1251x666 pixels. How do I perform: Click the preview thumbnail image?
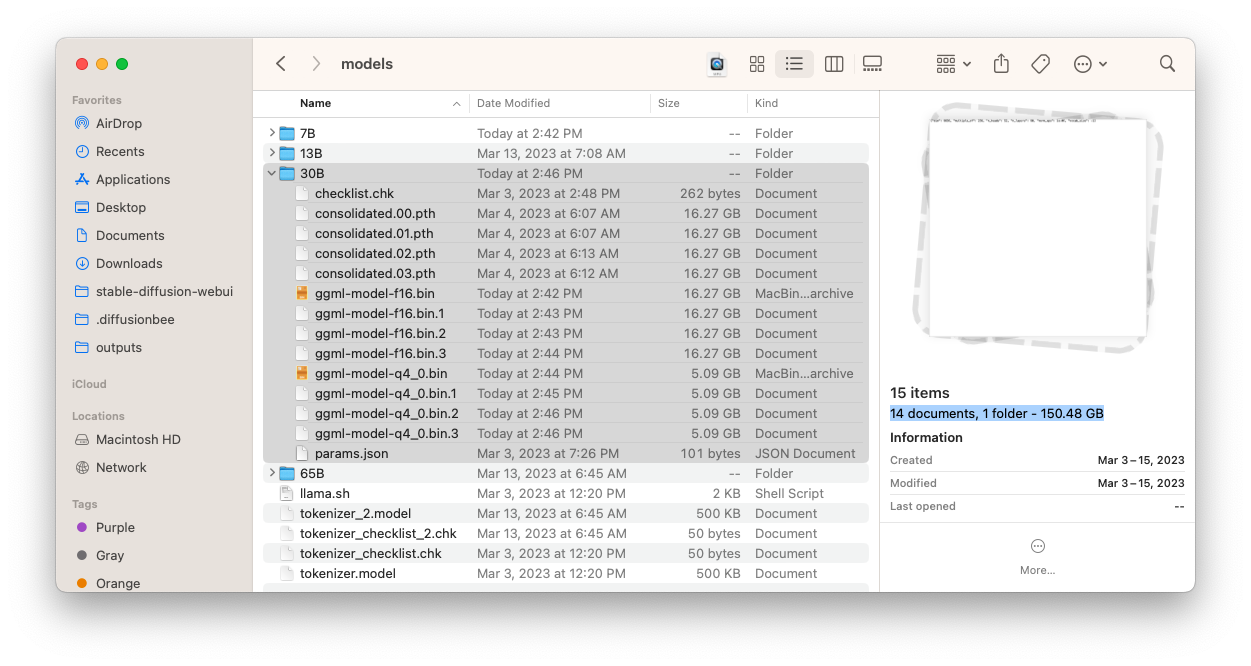point(1037,228)
